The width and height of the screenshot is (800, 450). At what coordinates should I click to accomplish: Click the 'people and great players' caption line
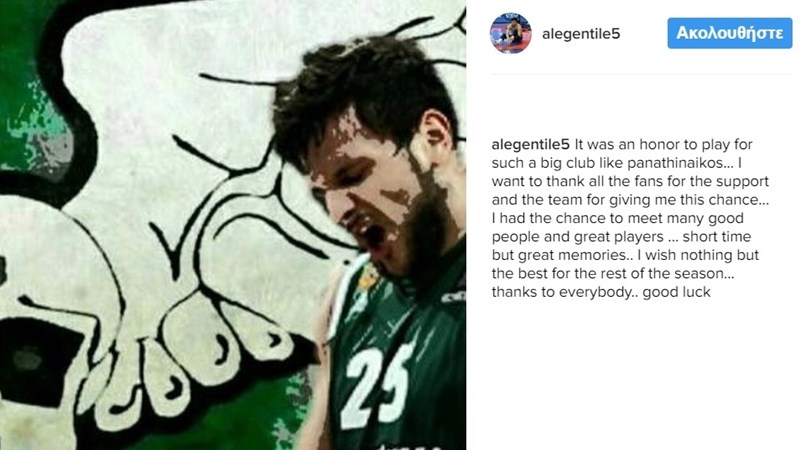pos(621,237)
